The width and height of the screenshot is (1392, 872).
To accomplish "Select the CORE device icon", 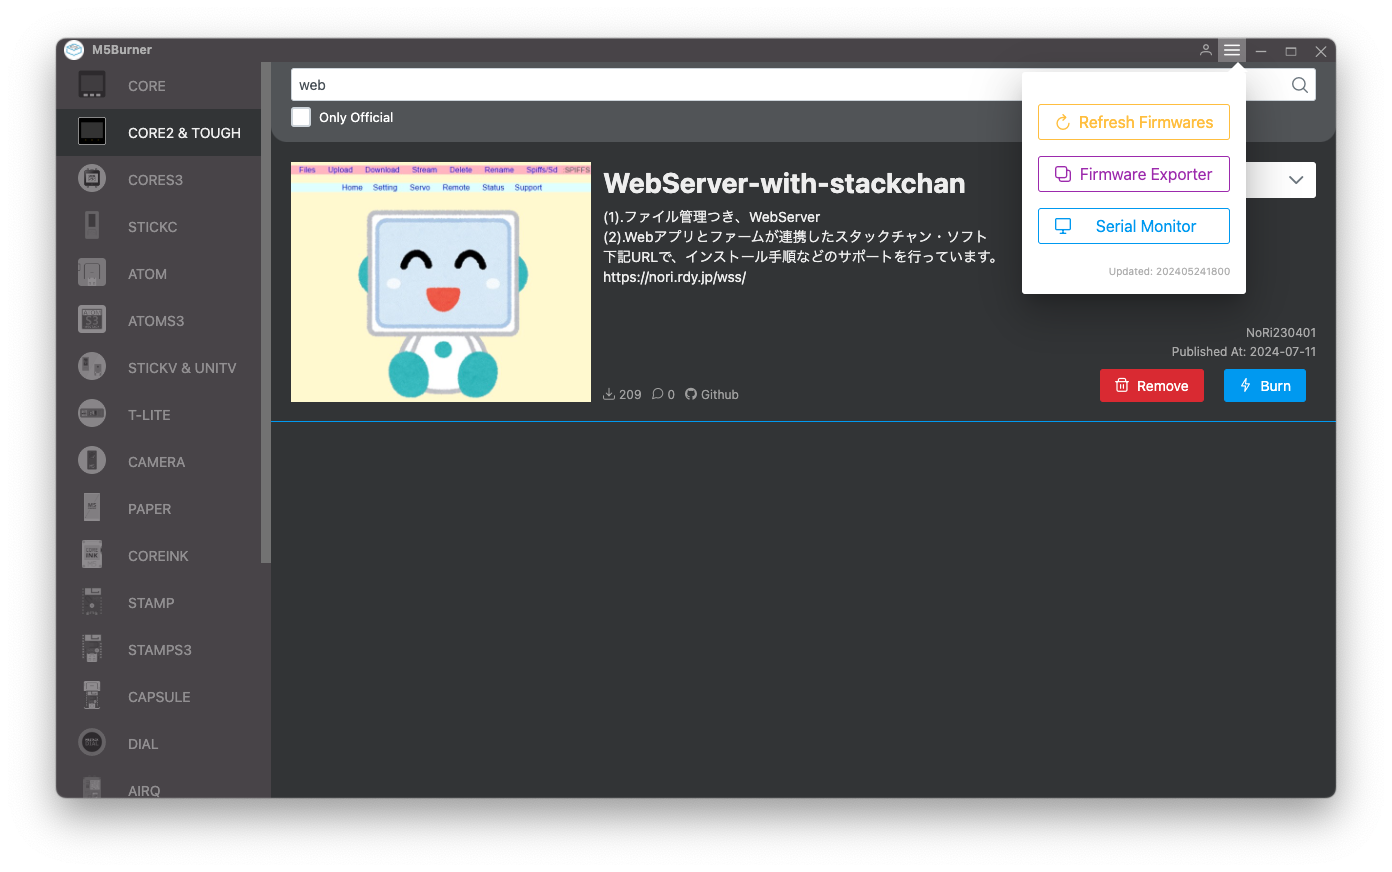I will [92, 86].
